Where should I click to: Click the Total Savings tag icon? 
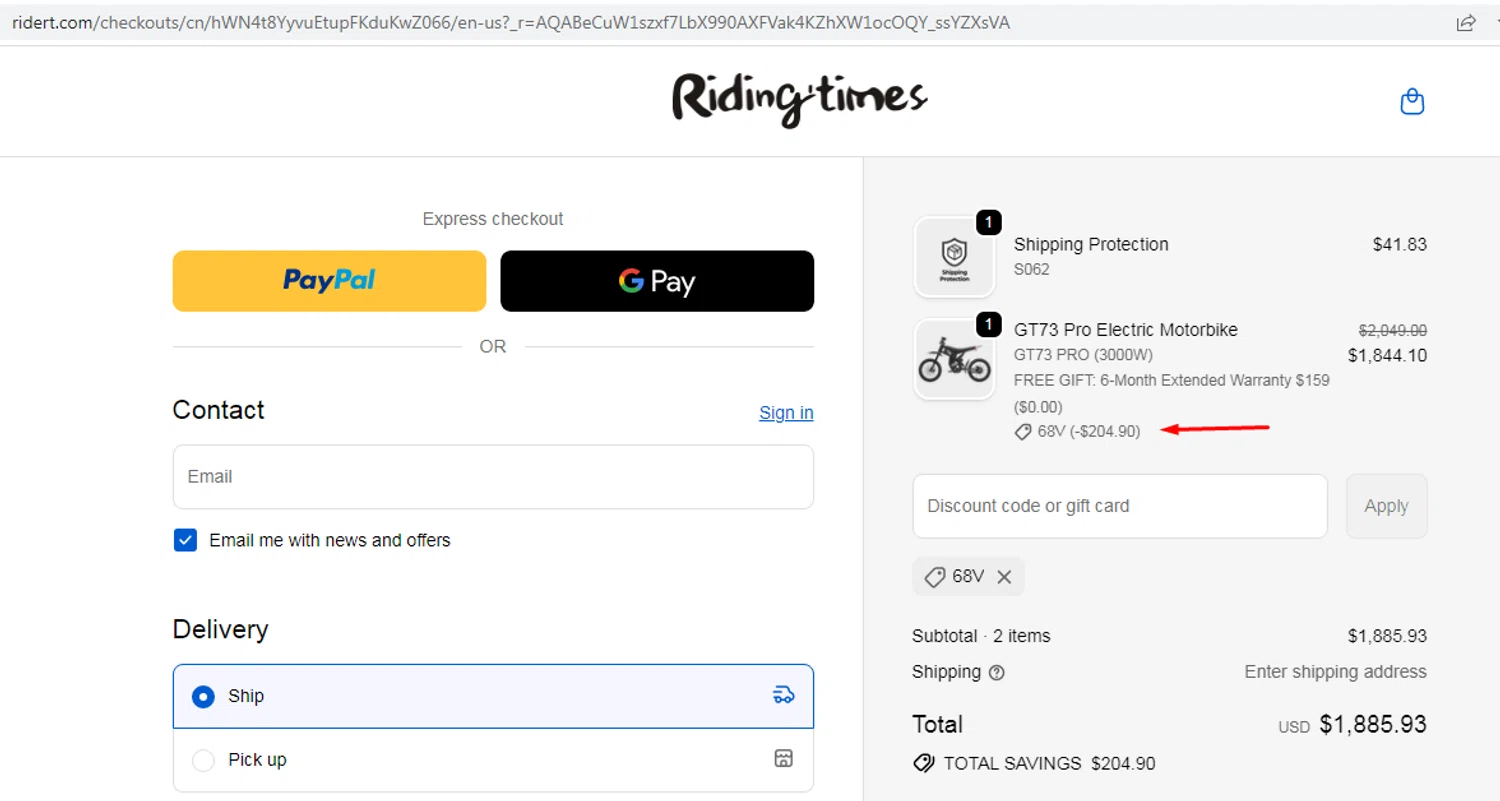924,763
